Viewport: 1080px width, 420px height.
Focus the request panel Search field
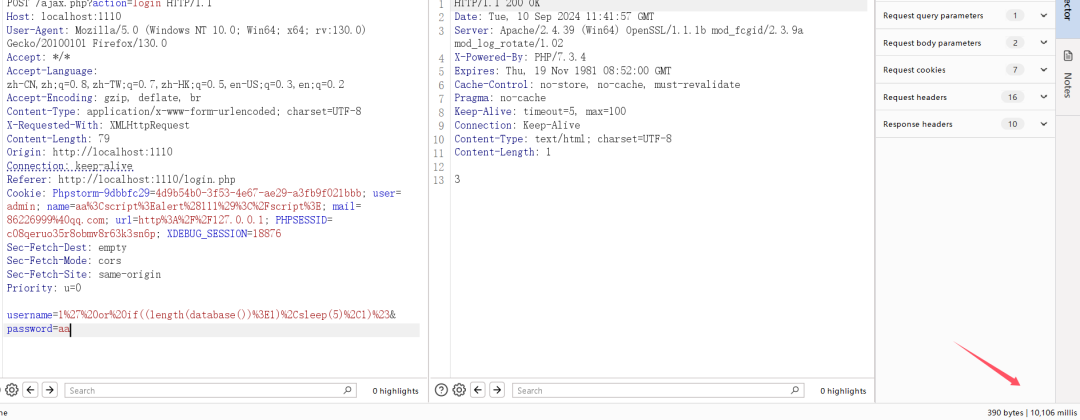[211, 390]
